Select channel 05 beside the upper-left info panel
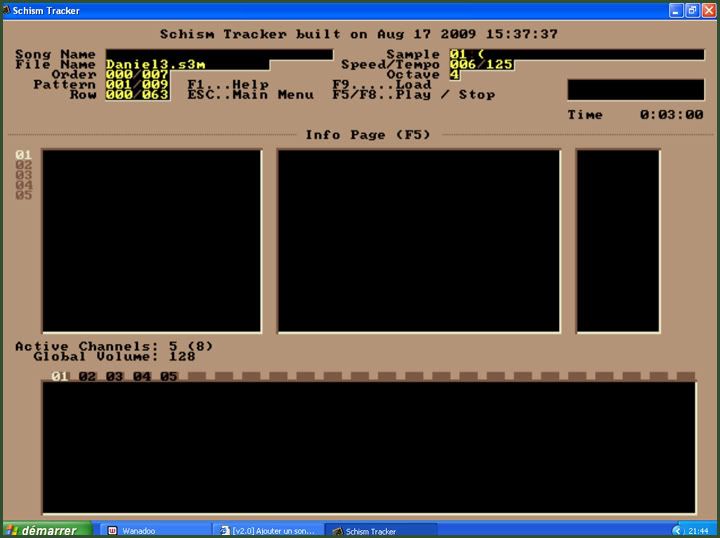This screenshot has height=538, width=720. pos(23,196)
